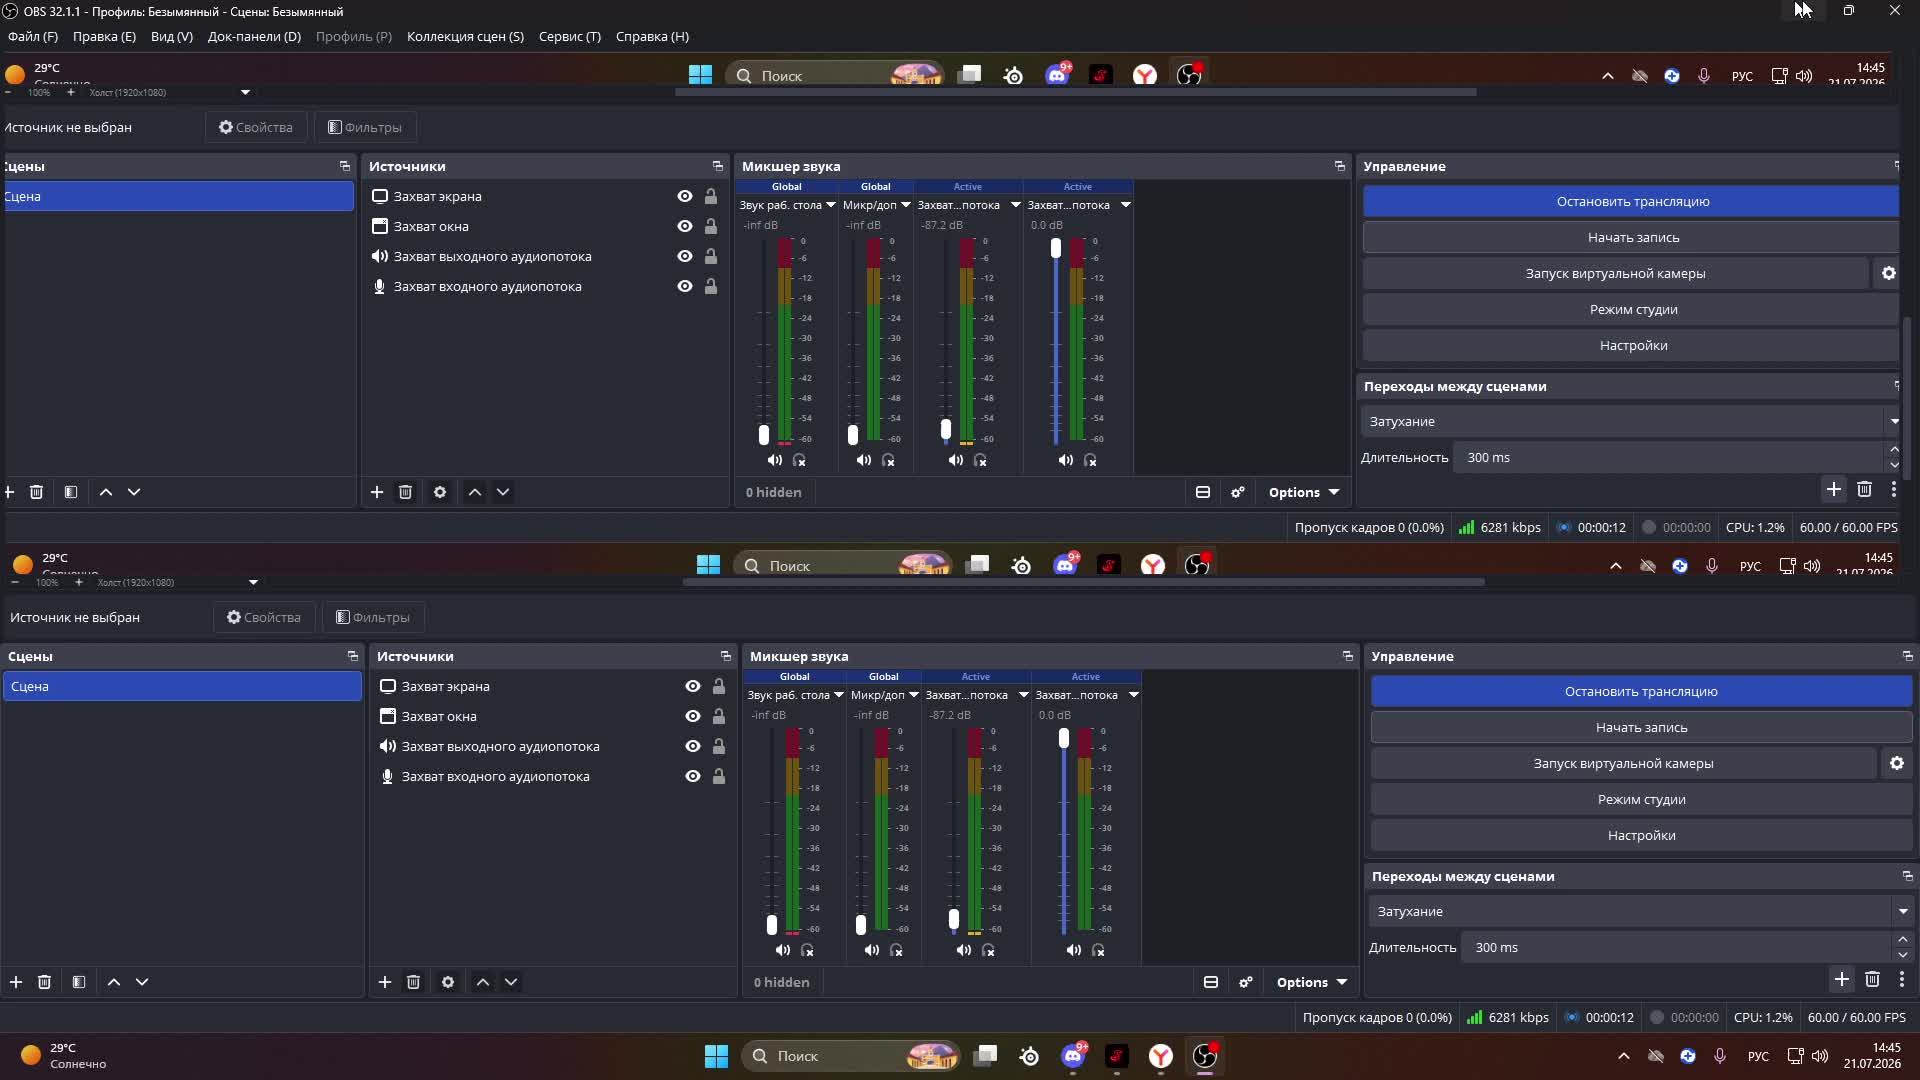Add a scene using the plus icon in the real Scenes dock
The image size is (1920, 1080).
[16, 982]
